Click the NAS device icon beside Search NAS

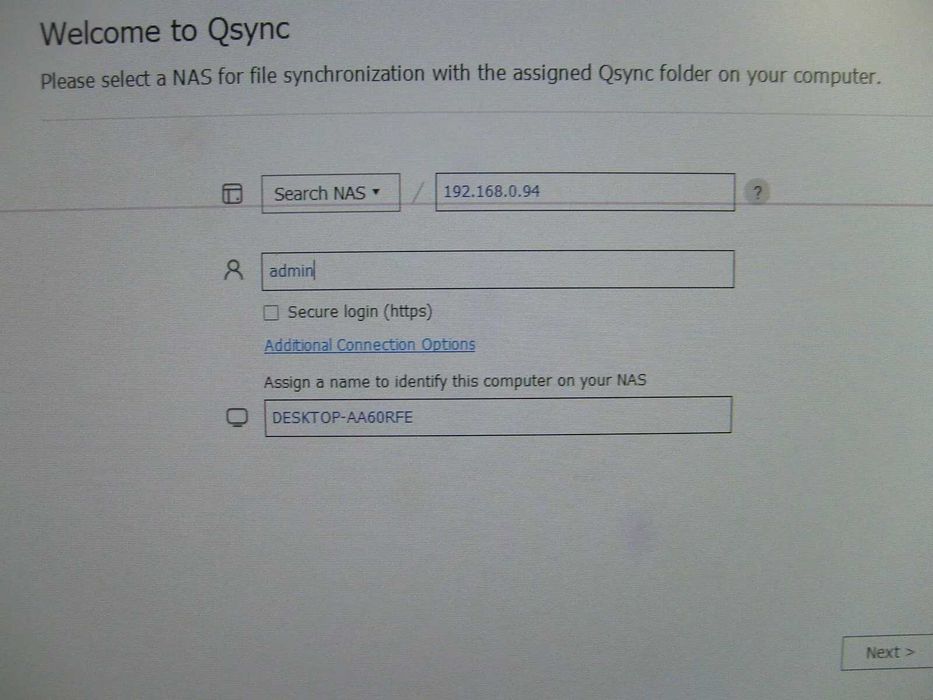[x=232, y=193]
